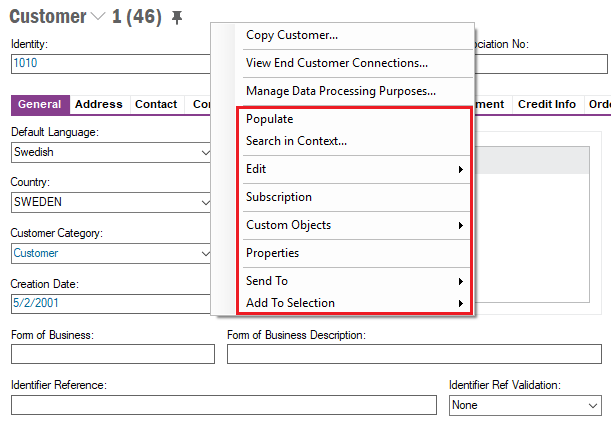Switch to the Address tab

(x=98, y=104)
